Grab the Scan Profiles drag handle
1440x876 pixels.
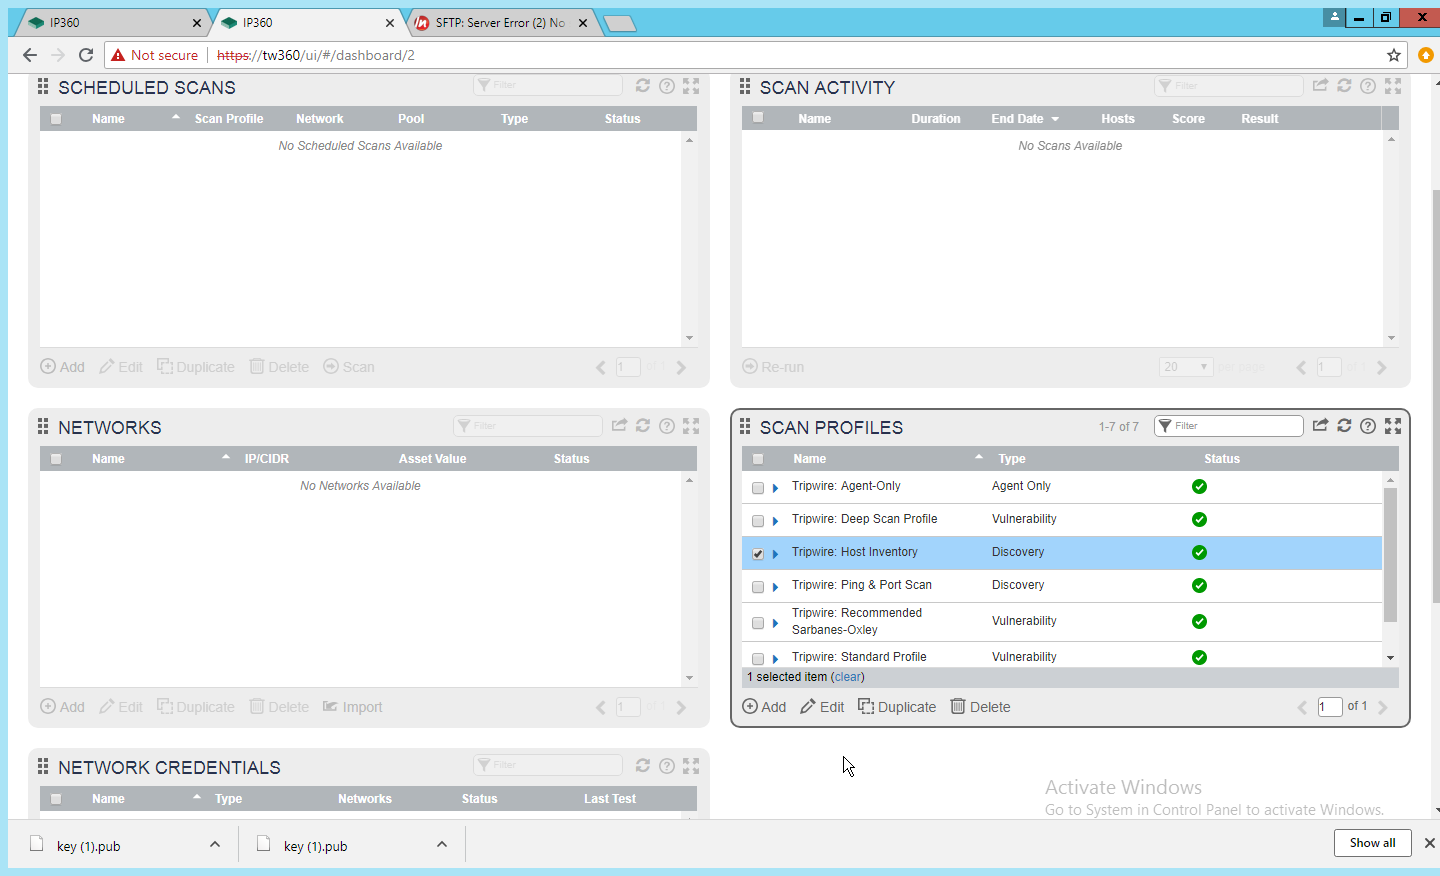(x=745, y=427)
